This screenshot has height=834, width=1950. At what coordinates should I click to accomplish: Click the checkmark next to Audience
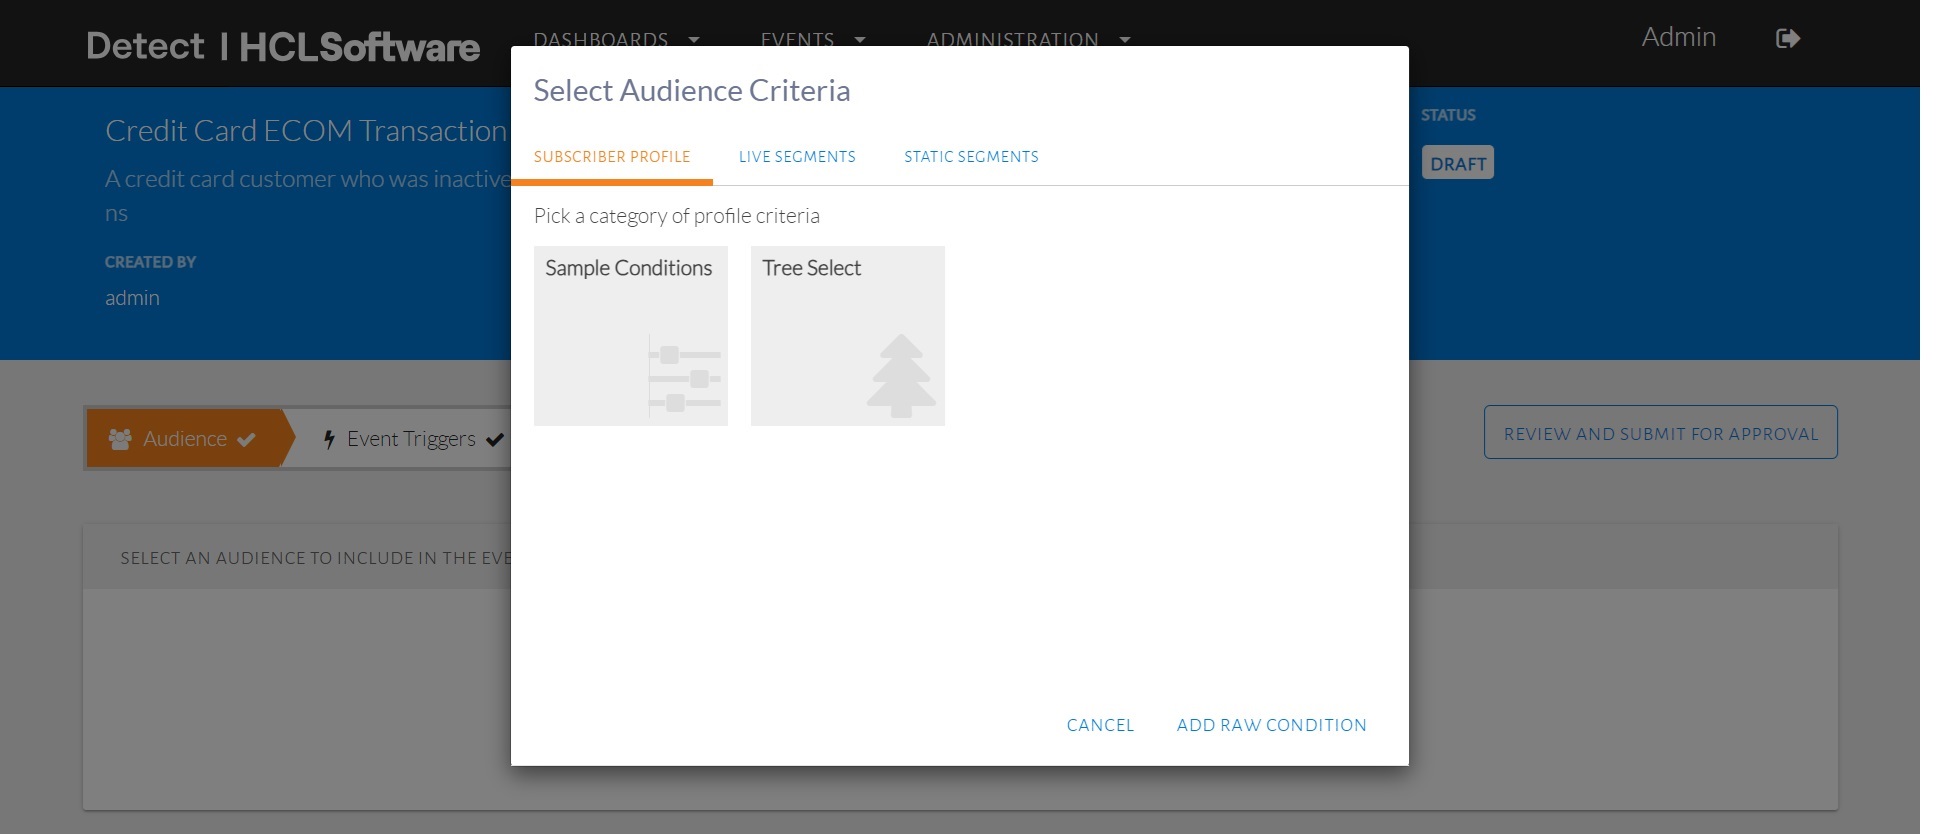[247, 439]
